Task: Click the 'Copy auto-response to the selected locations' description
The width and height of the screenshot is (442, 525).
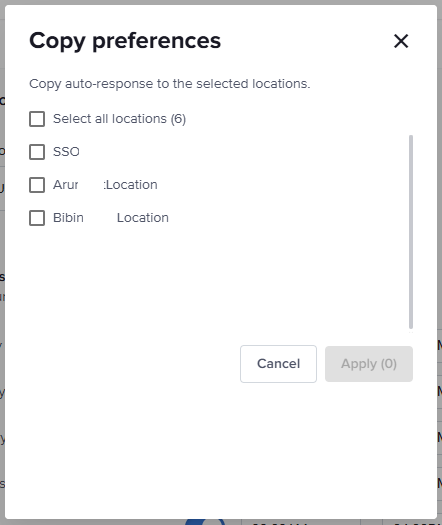Action: click(170, 84)
